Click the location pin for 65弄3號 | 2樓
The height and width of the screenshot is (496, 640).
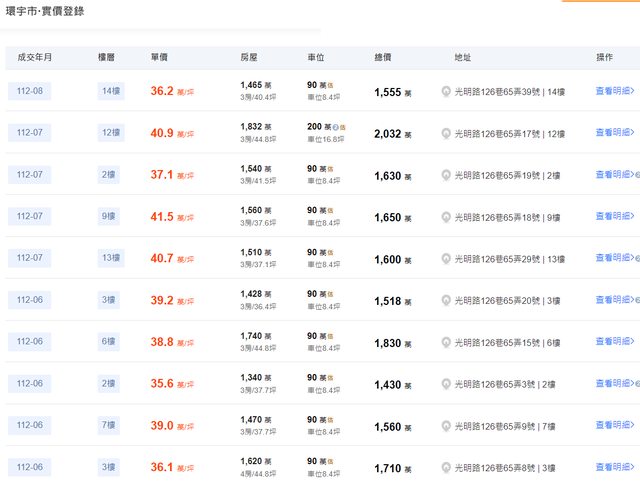coord(446,384)
